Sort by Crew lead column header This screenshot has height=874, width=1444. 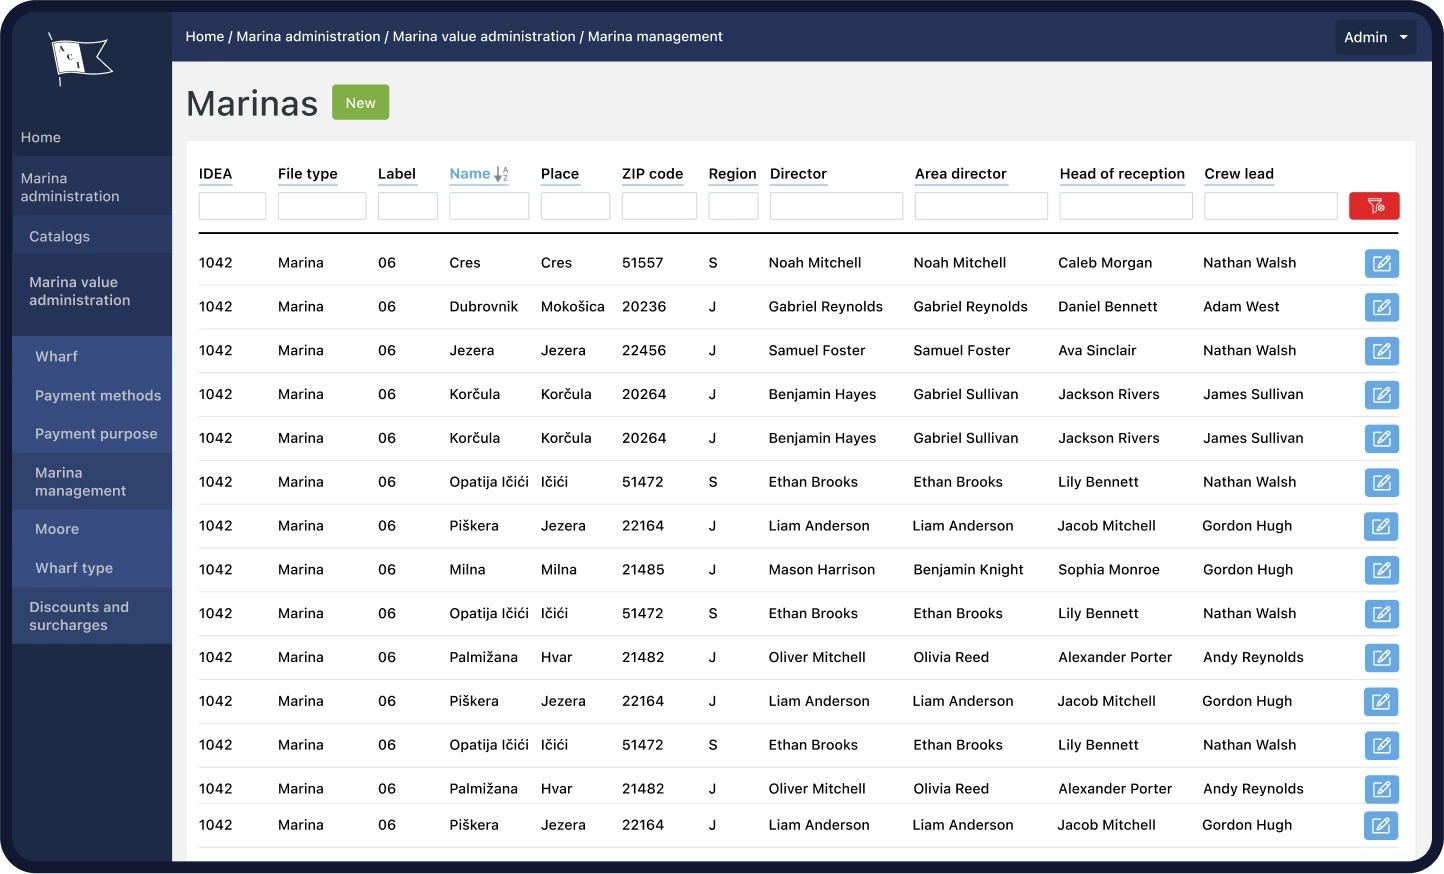click(1239, 174)
